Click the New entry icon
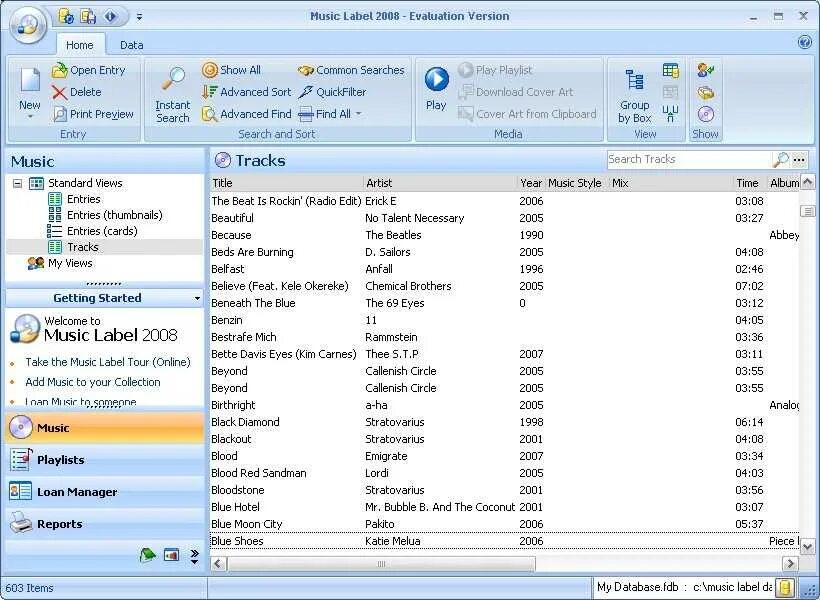 coord(30,81)
